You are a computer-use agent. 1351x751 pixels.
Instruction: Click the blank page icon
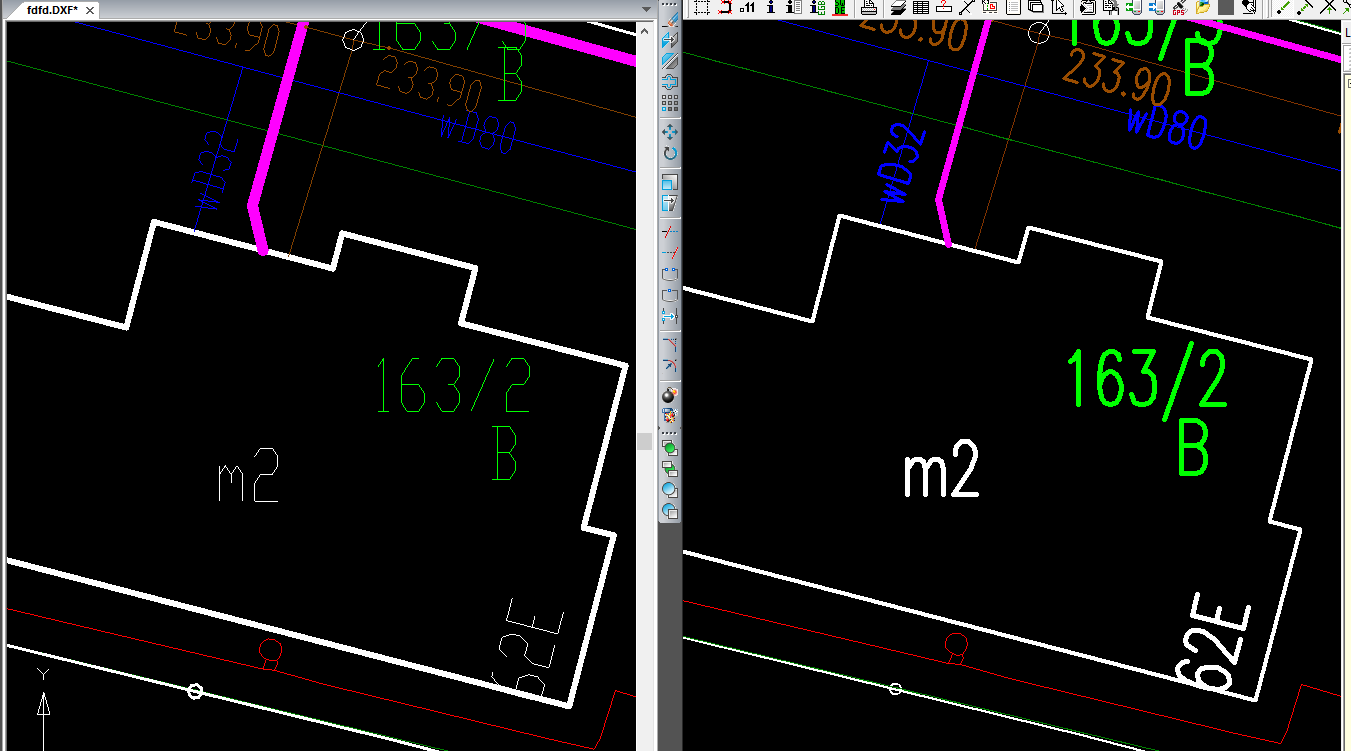pos(1013,7)
